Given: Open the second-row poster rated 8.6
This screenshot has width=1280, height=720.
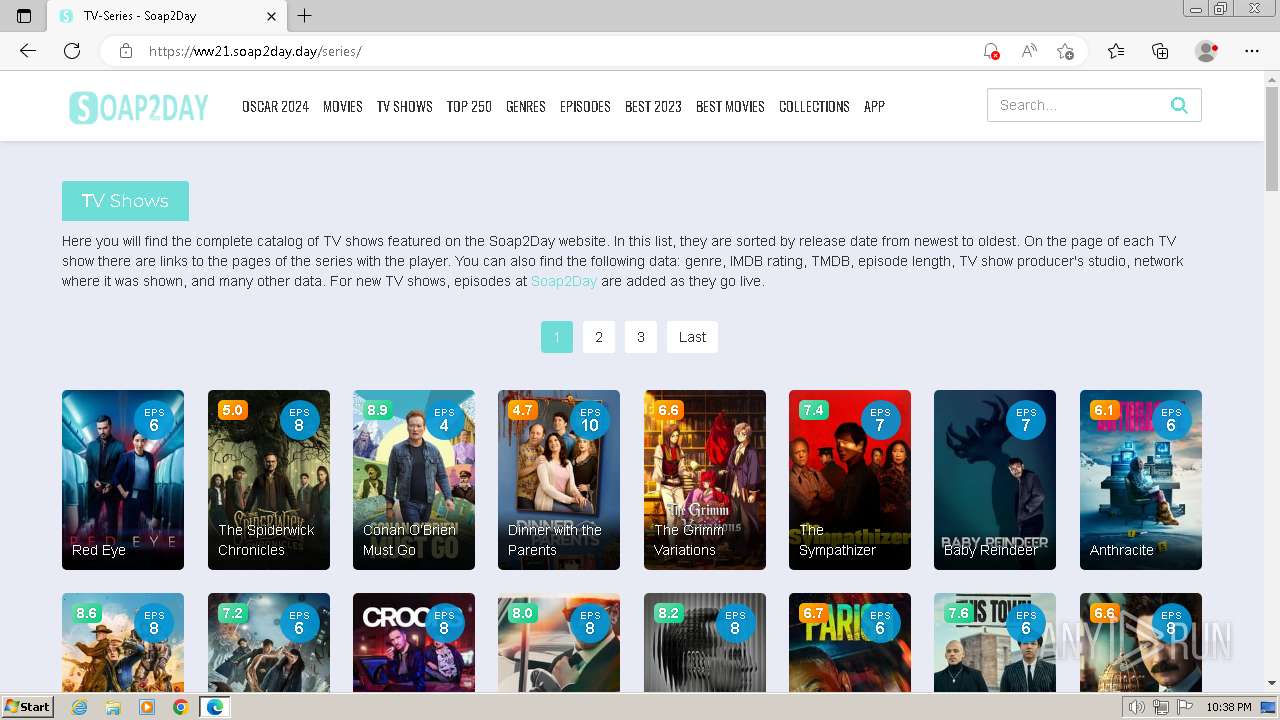Looking at the screenshot, I should 123,643.
